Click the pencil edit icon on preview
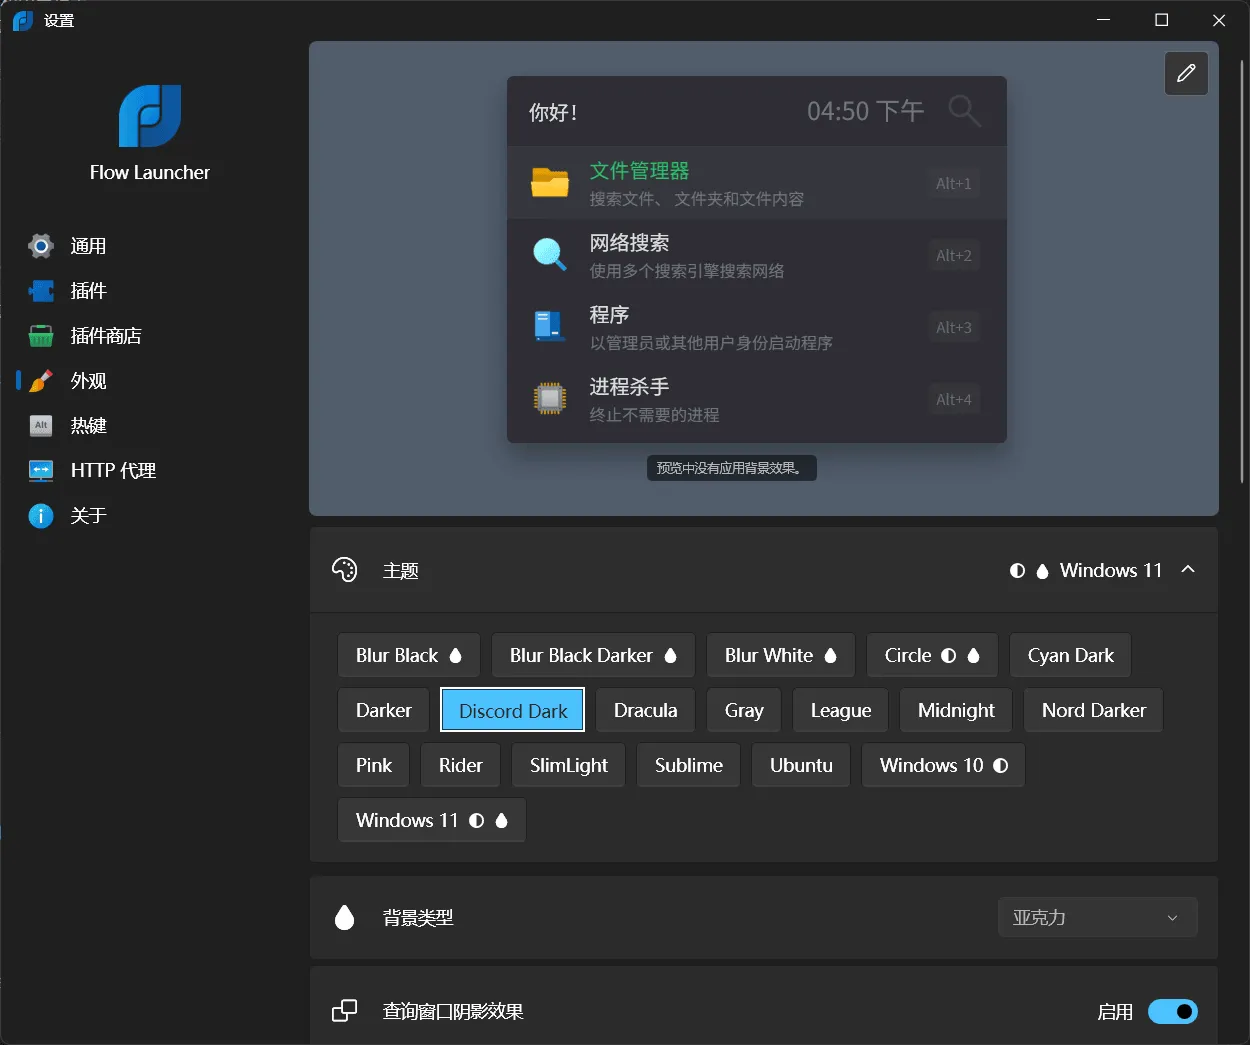Image resolution: width=1250 pixels, height=1045 pixels. pos(1186,73)
